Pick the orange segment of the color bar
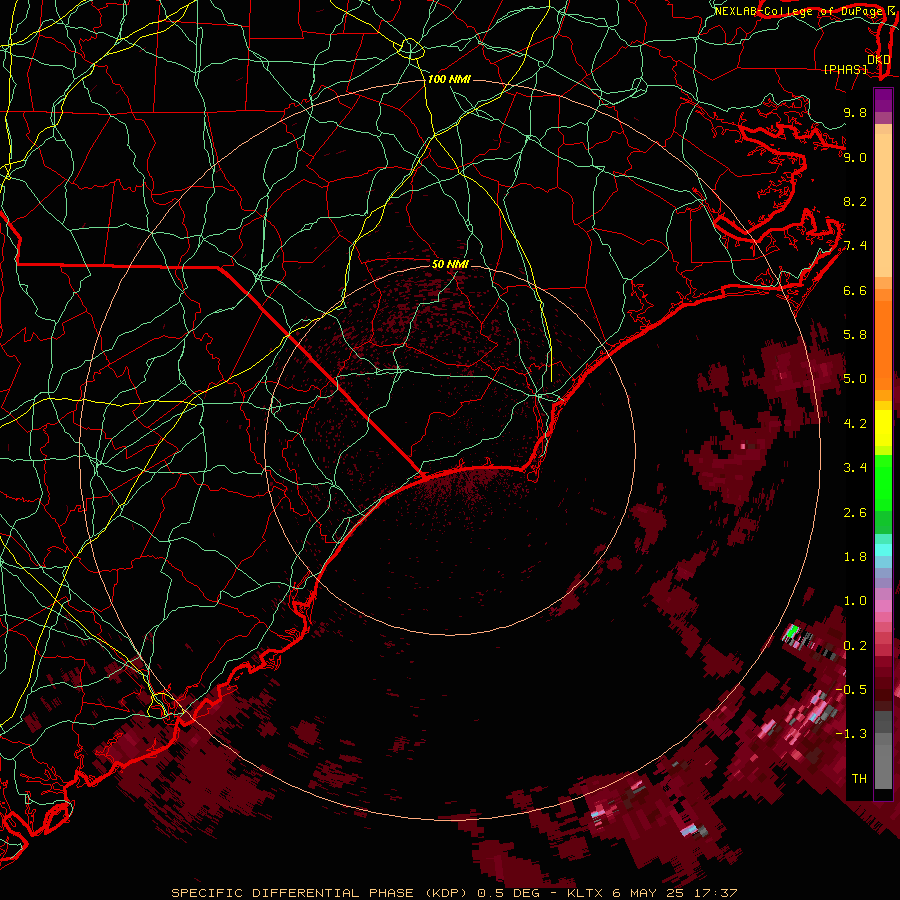Image resolution: width=900 pixels, height=900 pixels. click(883, 346)
